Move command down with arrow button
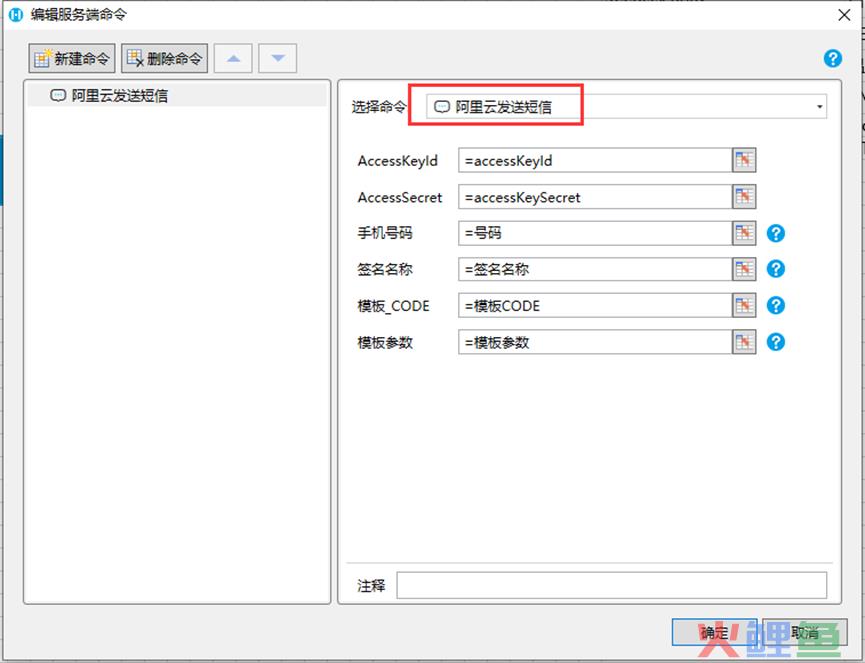The image size is (865, 663). (x=277, y=58)
